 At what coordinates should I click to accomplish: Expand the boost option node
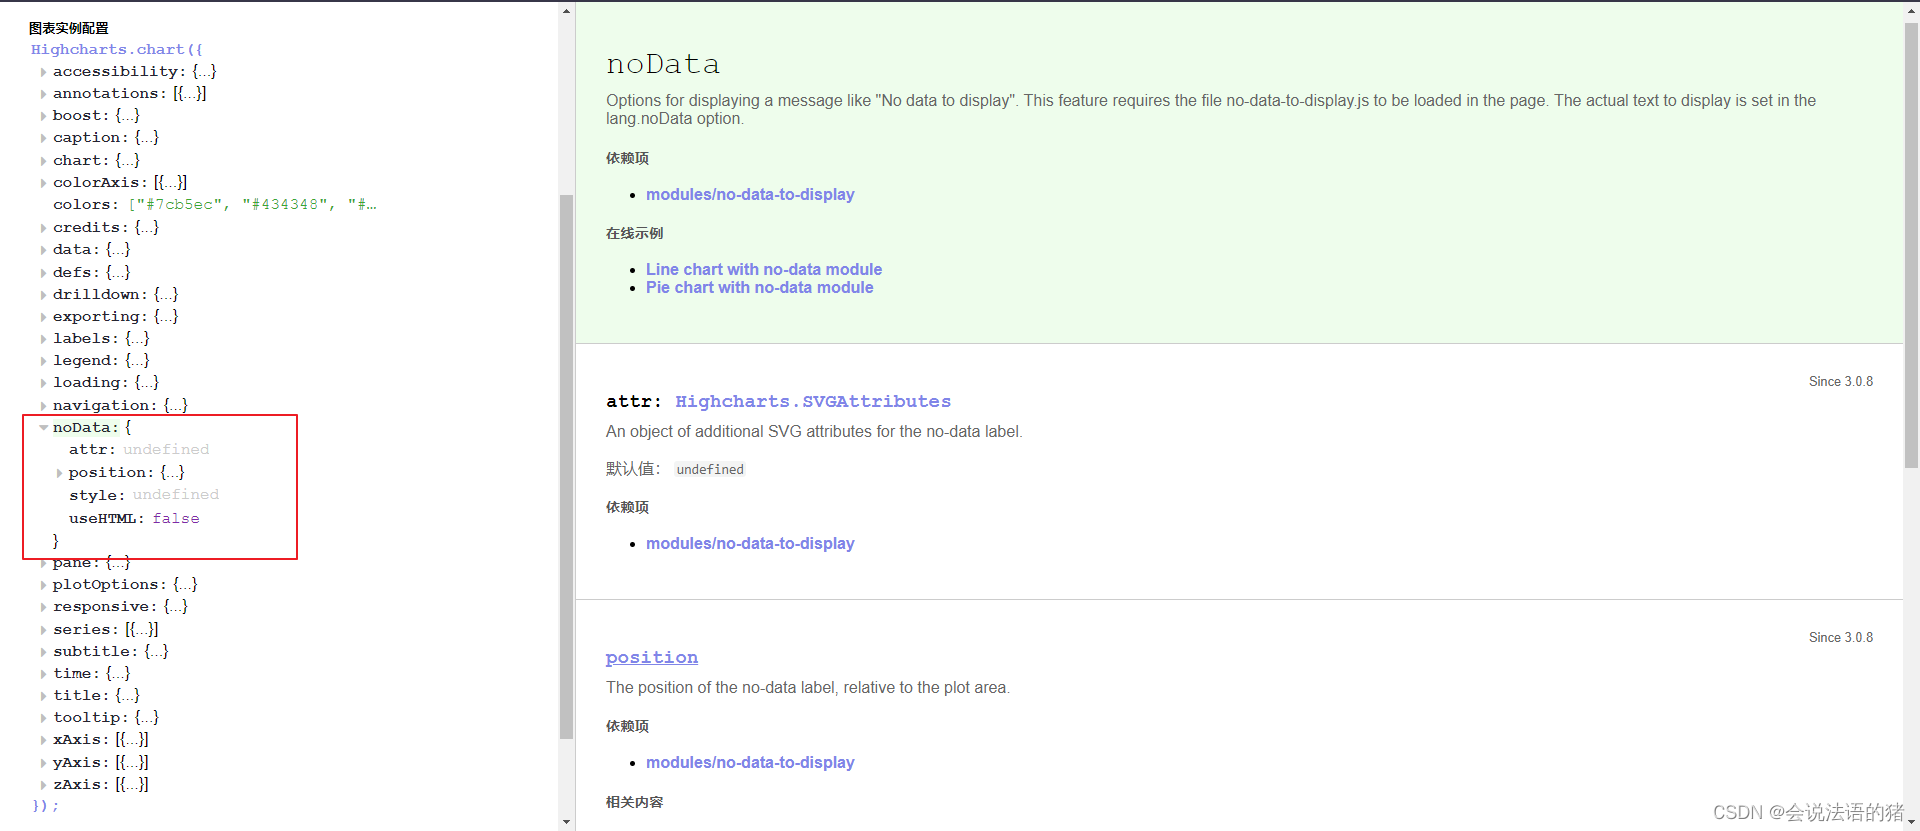(x=43, y=116)
